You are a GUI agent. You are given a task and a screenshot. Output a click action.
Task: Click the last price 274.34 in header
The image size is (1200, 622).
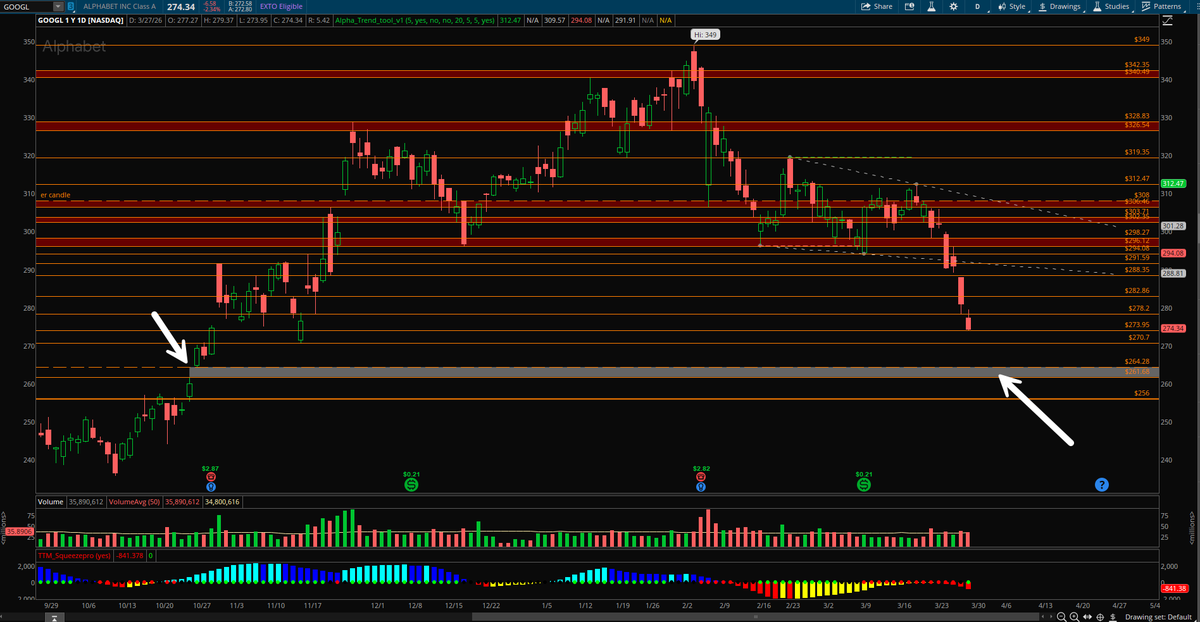click(x=181, y=7)
